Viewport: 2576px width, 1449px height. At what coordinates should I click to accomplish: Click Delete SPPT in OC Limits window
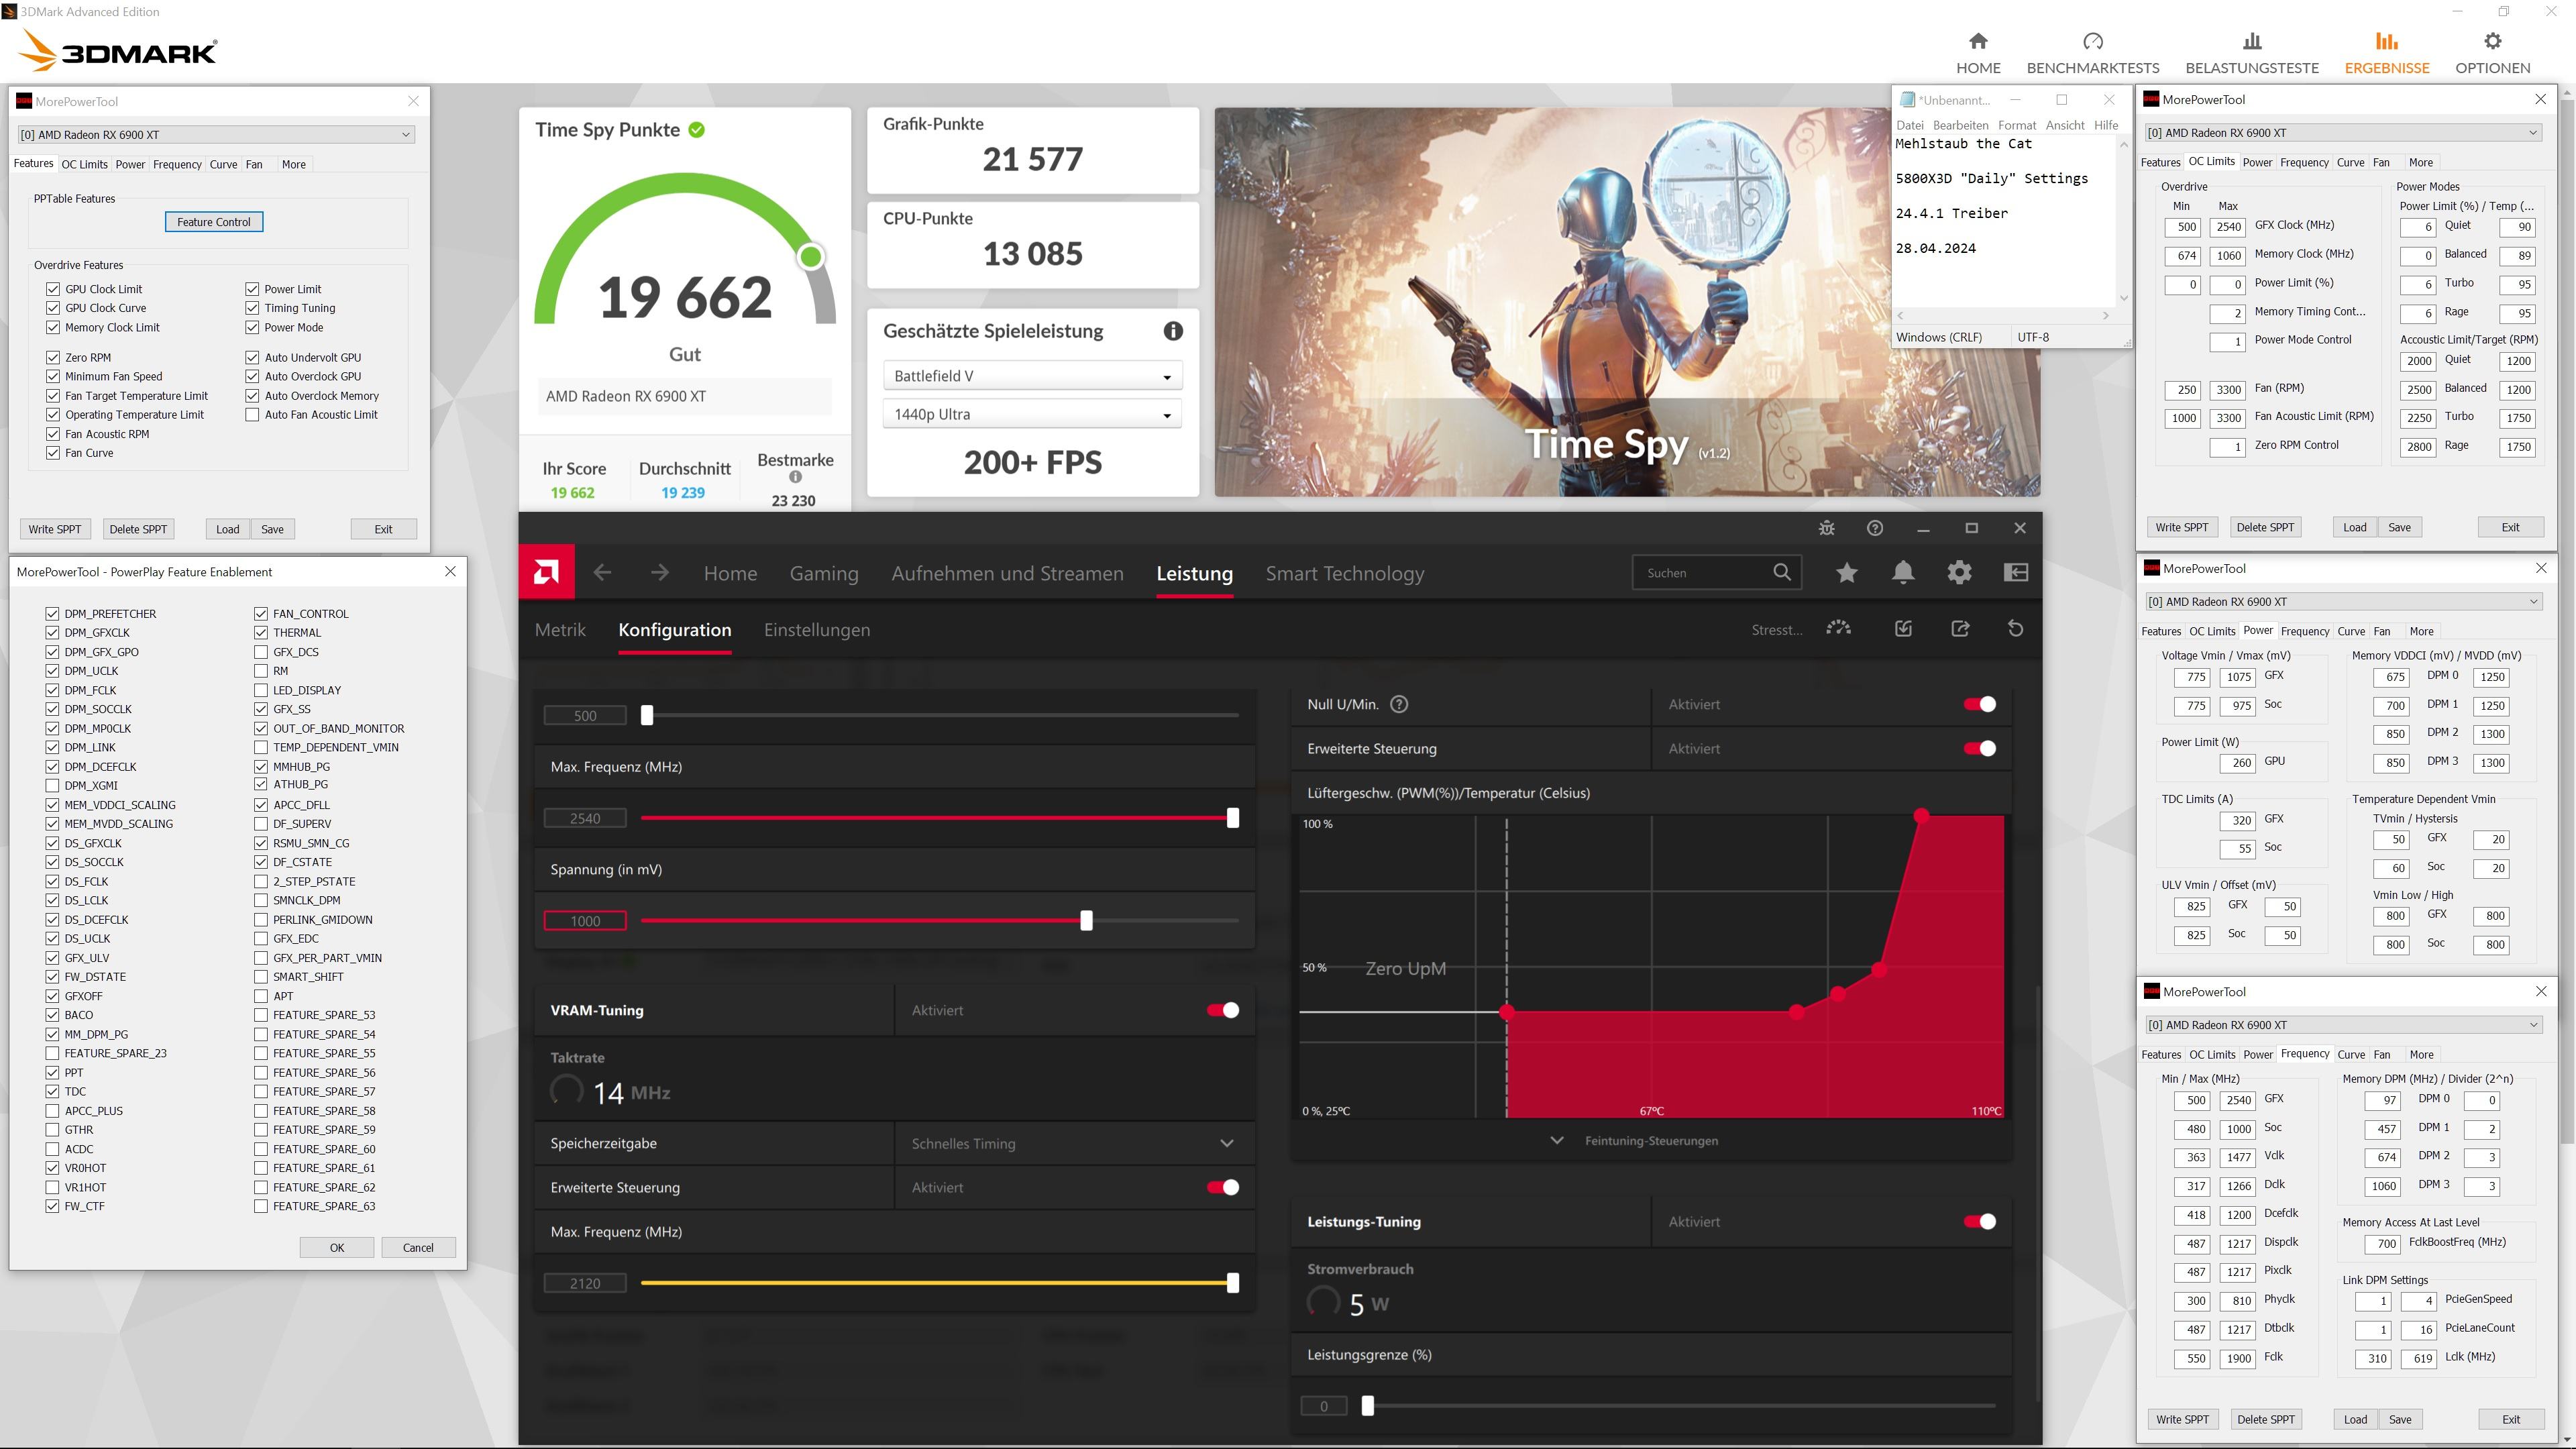(x=2265, y=527)
